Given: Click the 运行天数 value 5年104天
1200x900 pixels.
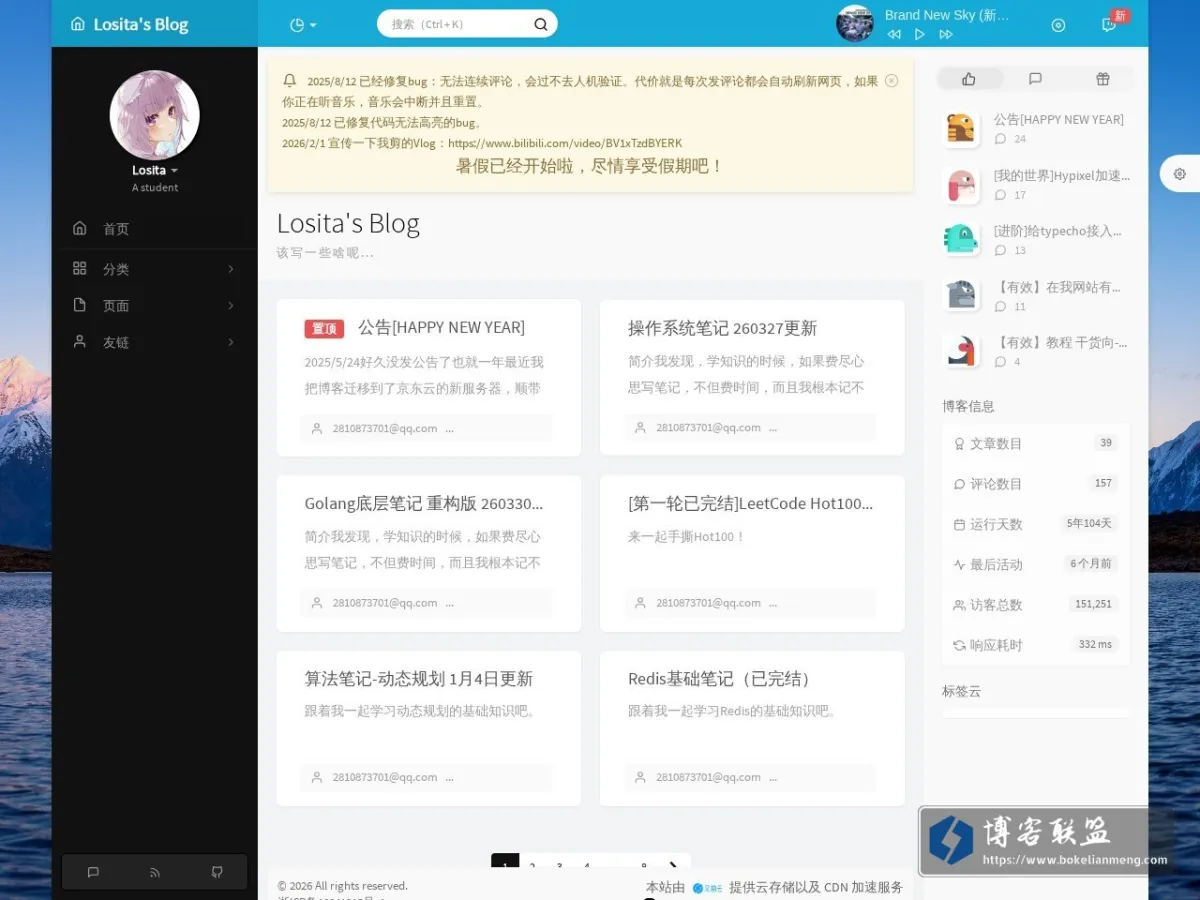Looking at the screenshot, I should coord(1089,523).
